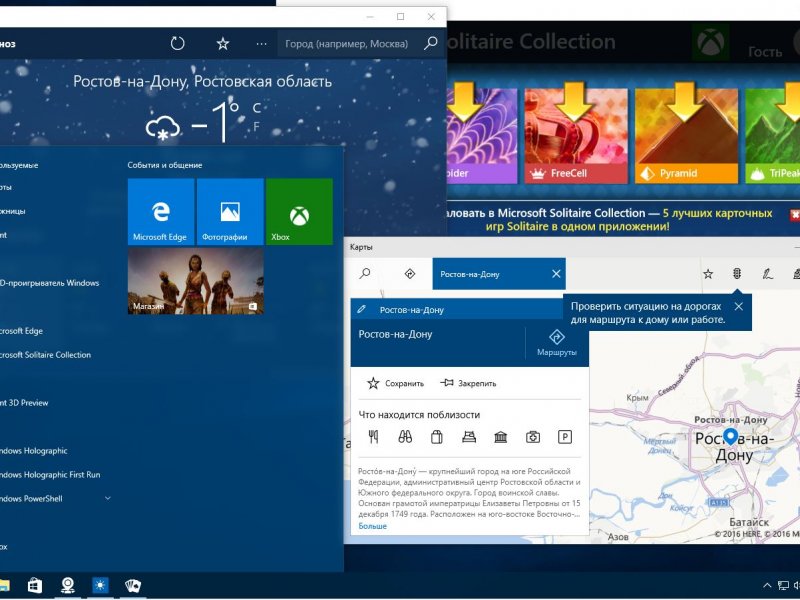Viewport: 800px width, 600px height.
Task: Click the Батайск label on the map
Action: pos(748,522)
